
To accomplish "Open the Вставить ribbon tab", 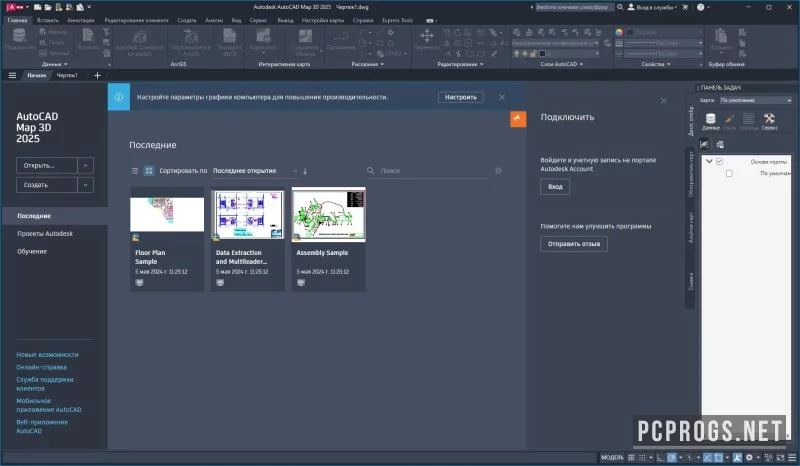I will (47, 20).
